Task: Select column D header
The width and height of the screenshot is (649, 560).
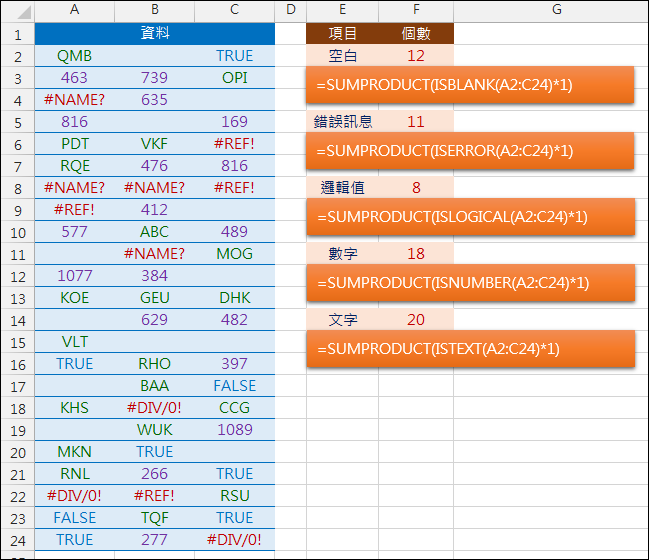Action: pyautogui.click(x=291, y=10)
